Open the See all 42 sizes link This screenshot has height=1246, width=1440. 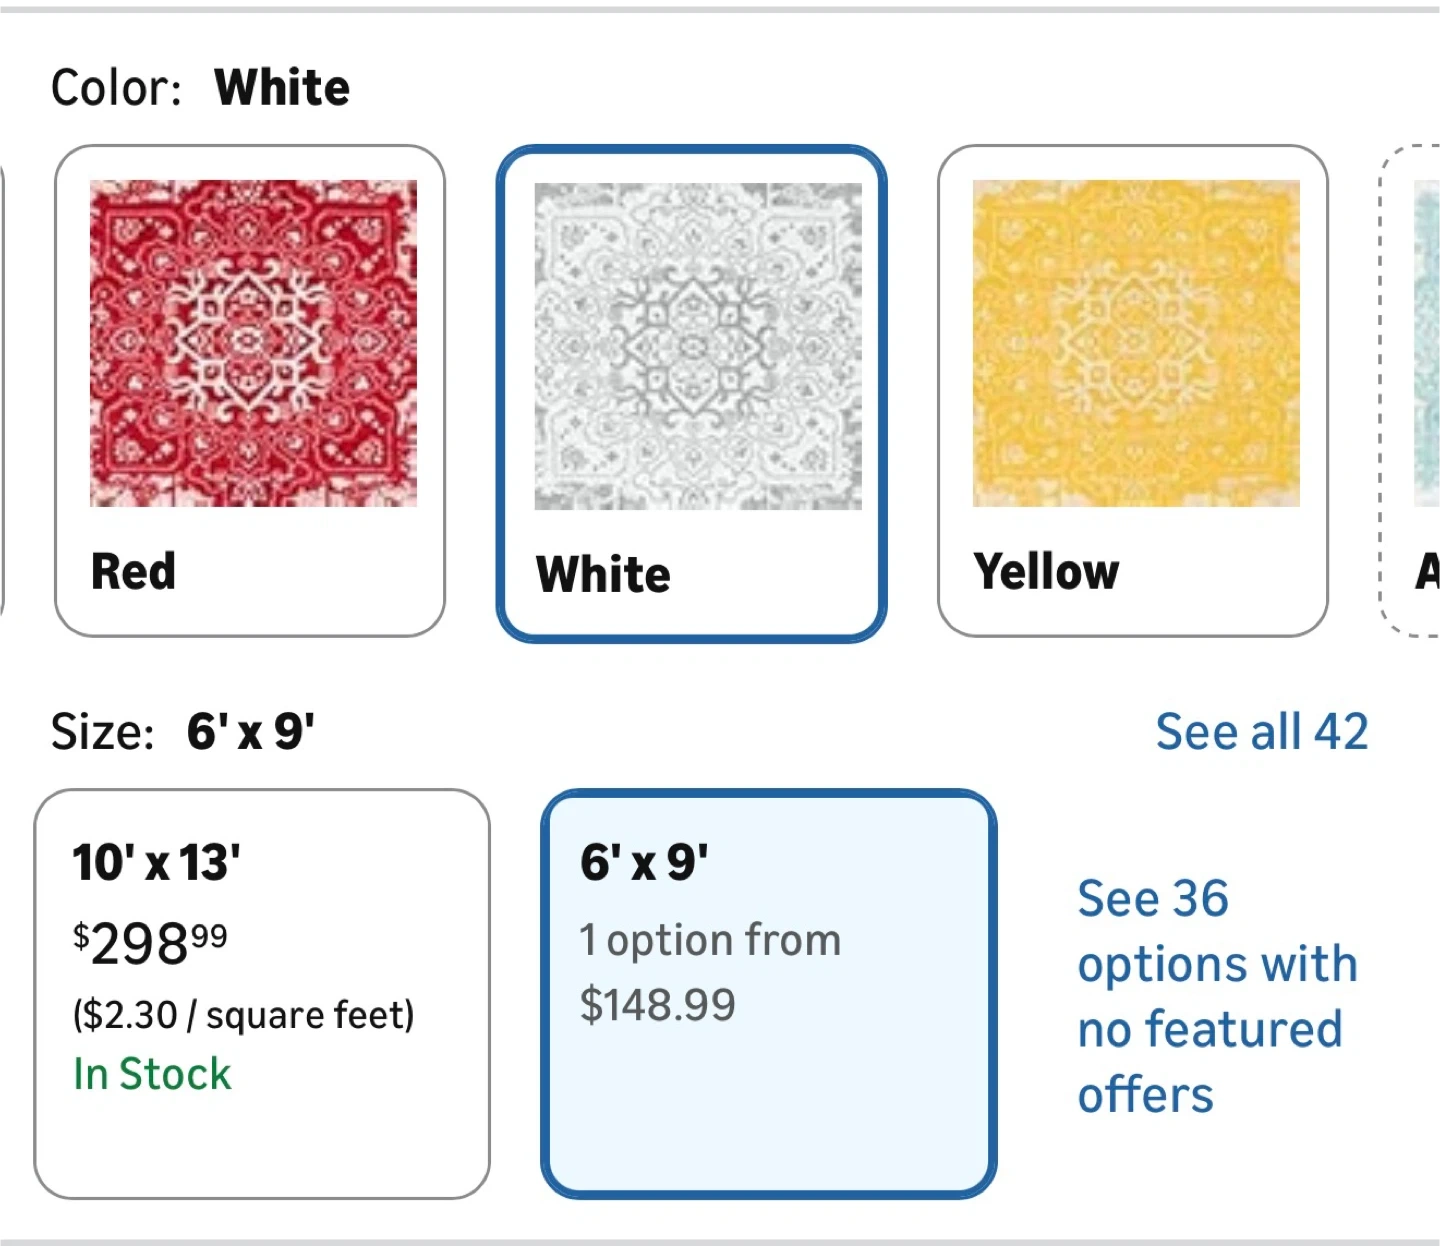tap(1261, 732)
